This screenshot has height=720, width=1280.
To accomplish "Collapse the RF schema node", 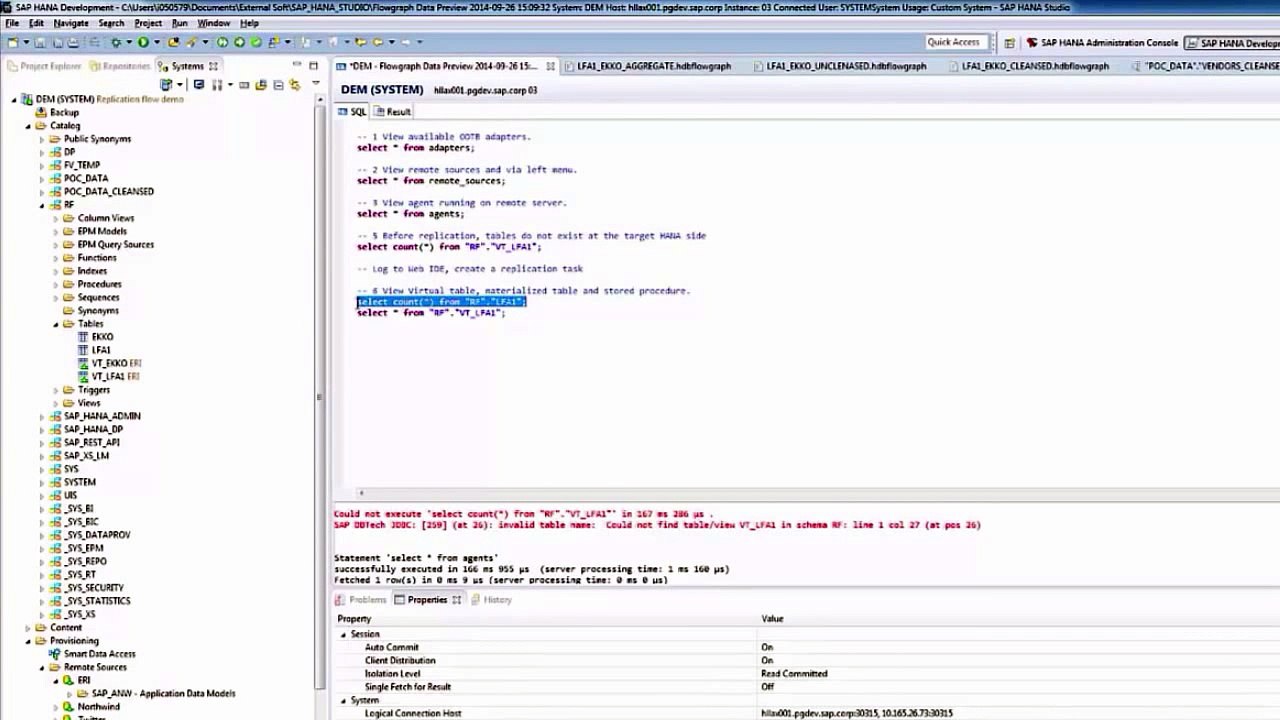I will coord(42,205).
